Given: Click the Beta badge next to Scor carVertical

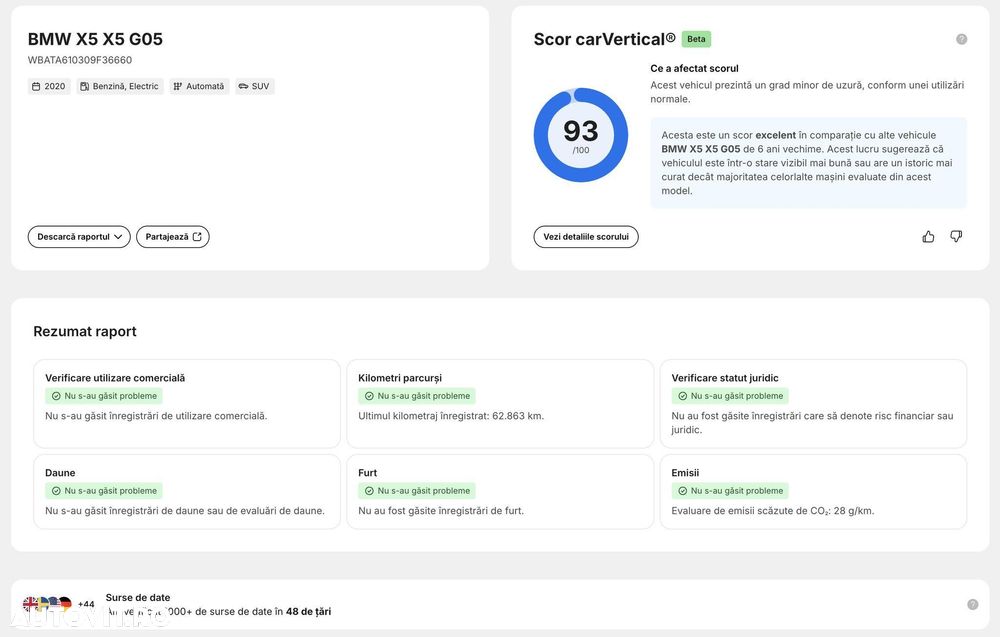Looking at the screenshot, I should click(696, 40).
